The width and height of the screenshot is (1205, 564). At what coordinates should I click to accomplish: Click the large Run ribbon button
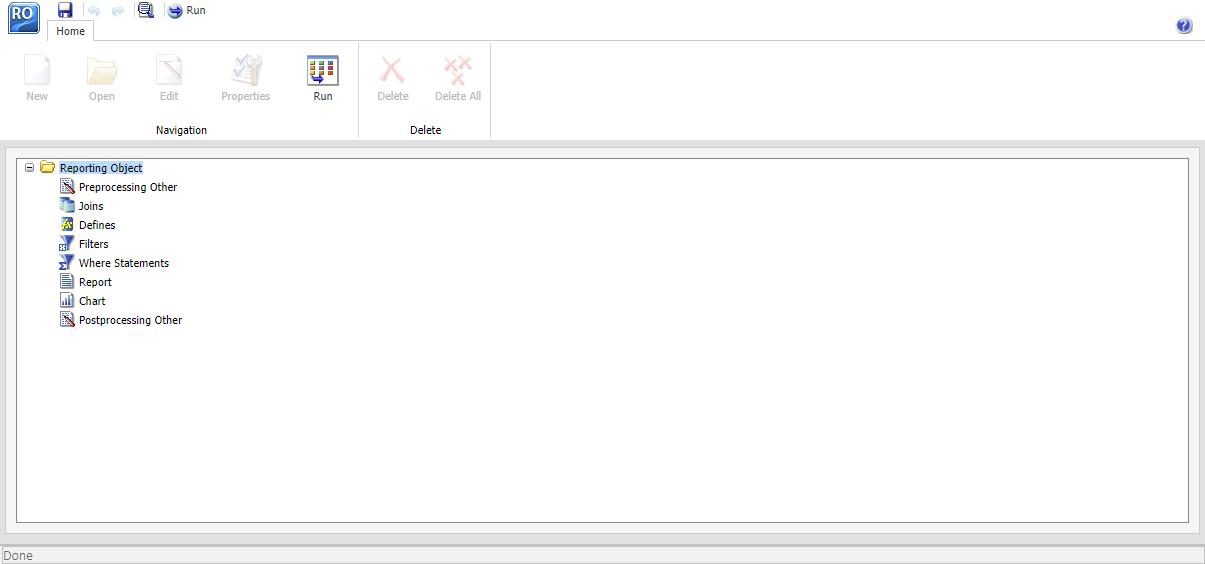(x=323, y=79)
